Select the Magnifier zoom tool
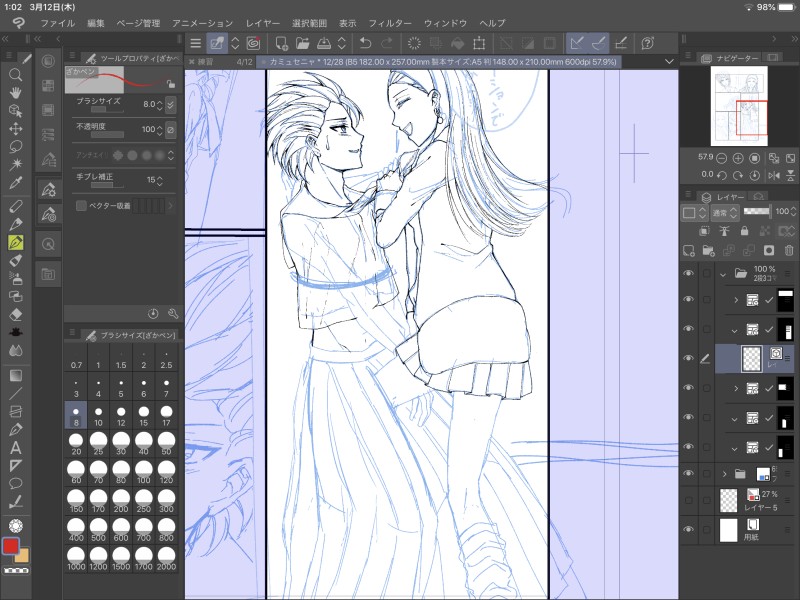Screen dimensions: 800x600 [16, 75]
